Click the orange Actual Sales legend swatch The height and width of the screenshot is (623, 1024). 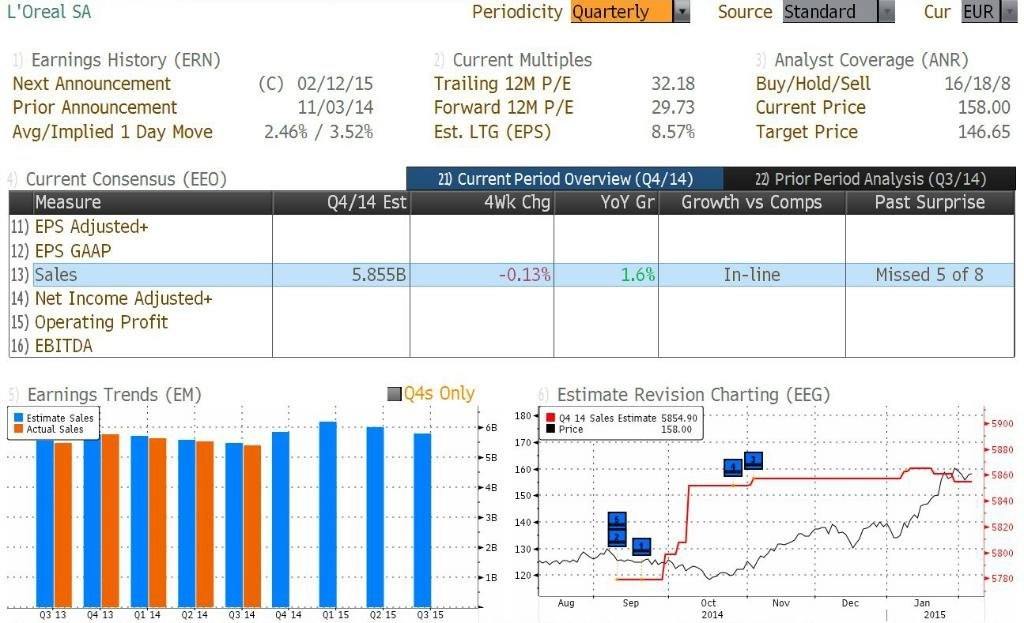point(18,429)
